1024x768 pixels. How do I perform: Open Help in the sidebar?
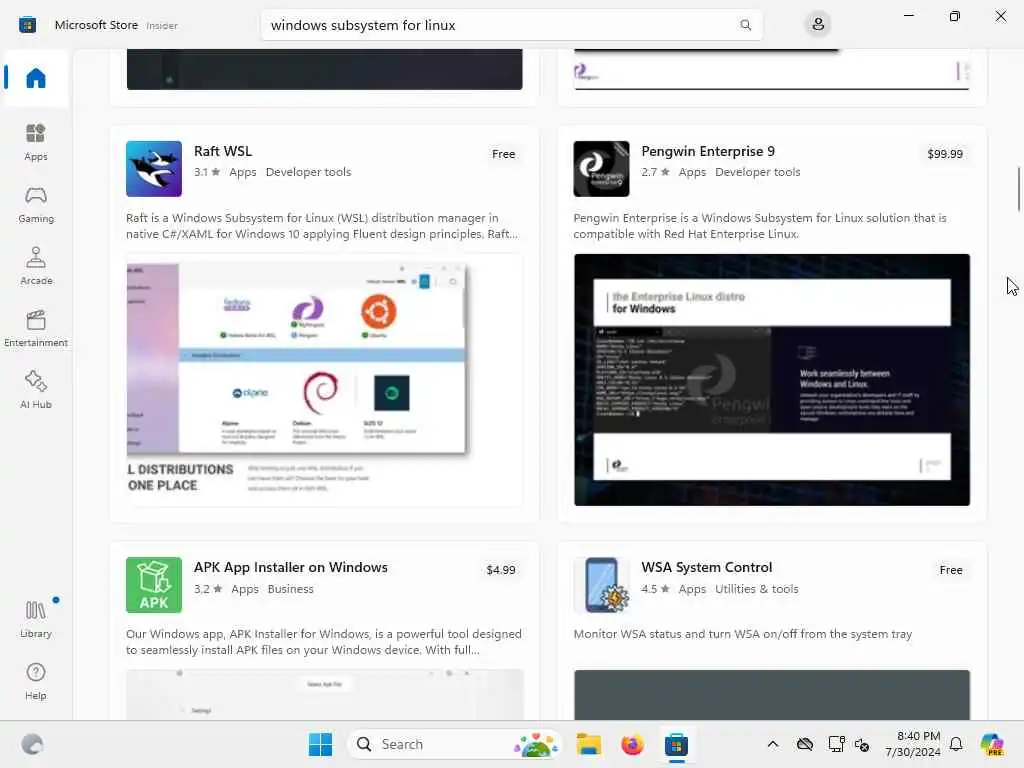point(36,681)
